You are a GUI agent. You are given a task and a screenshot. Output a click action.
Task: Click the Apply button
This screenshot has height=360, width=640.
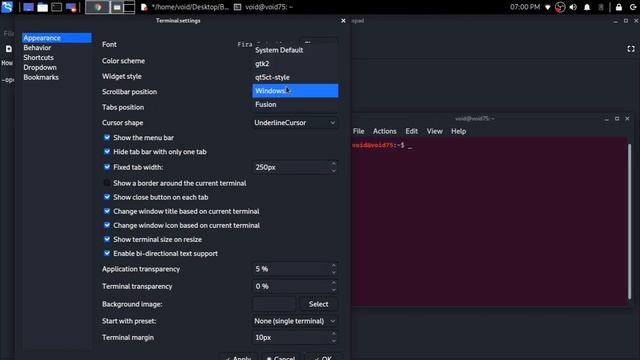[x=238, y=357]
